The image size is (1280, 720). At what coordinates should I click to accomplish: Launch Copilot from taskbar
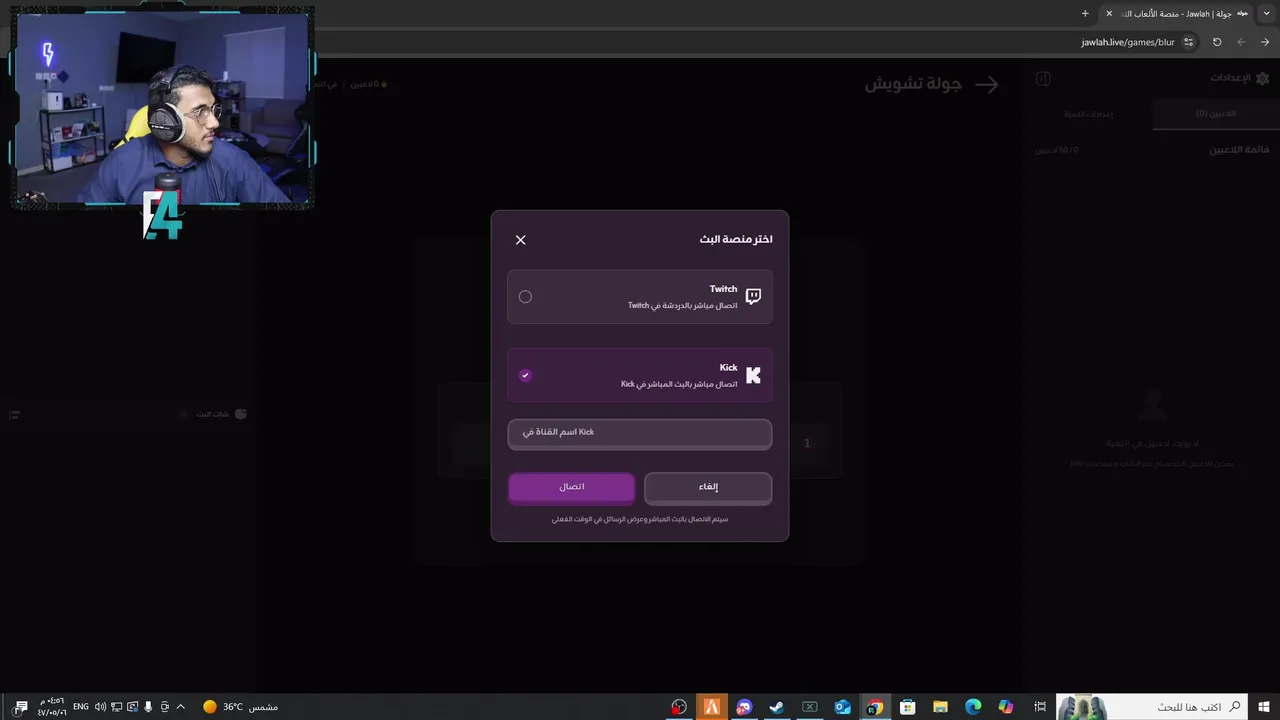point(1006,707)
